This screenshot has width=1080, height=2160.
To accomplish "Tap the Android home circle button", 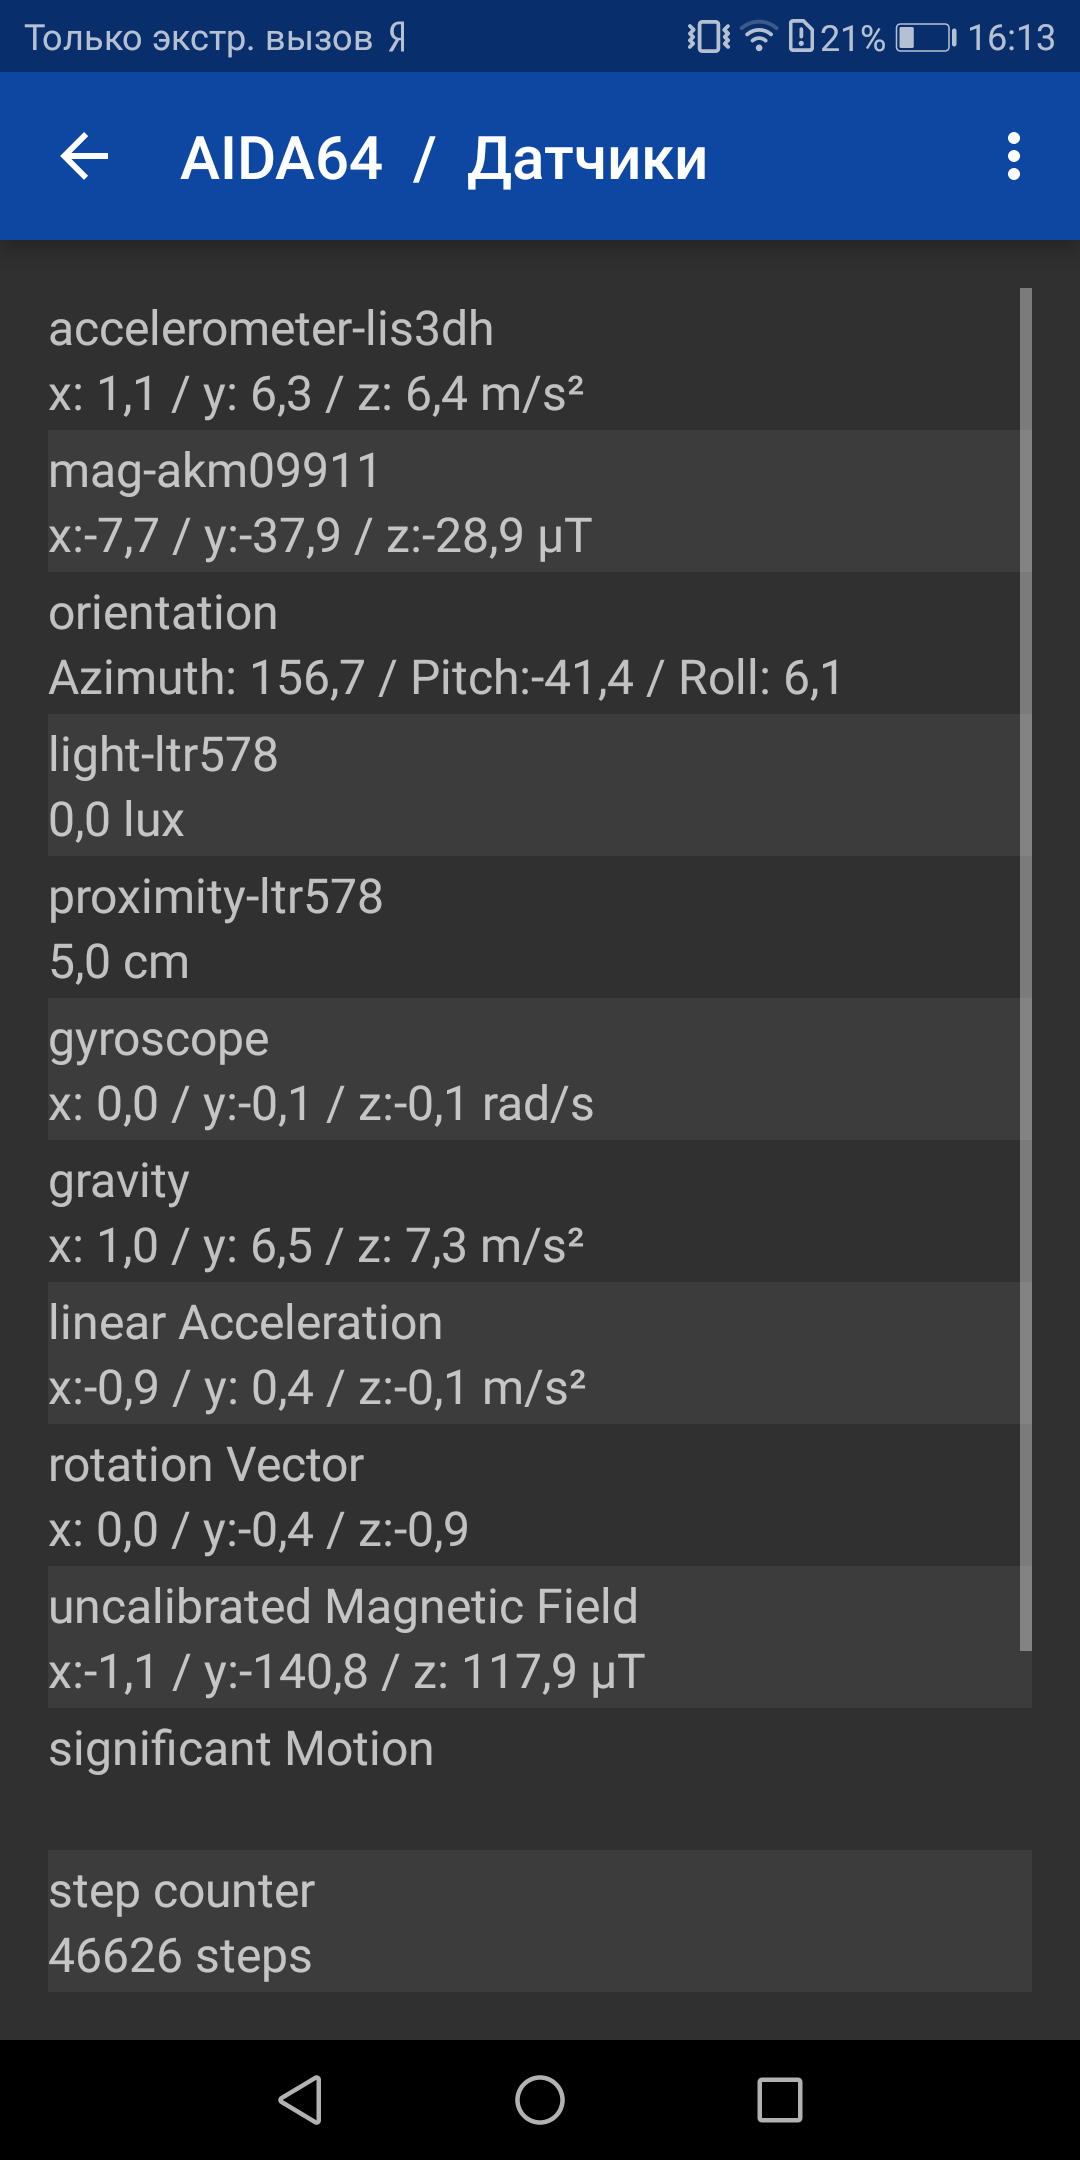I will 540,2099.
